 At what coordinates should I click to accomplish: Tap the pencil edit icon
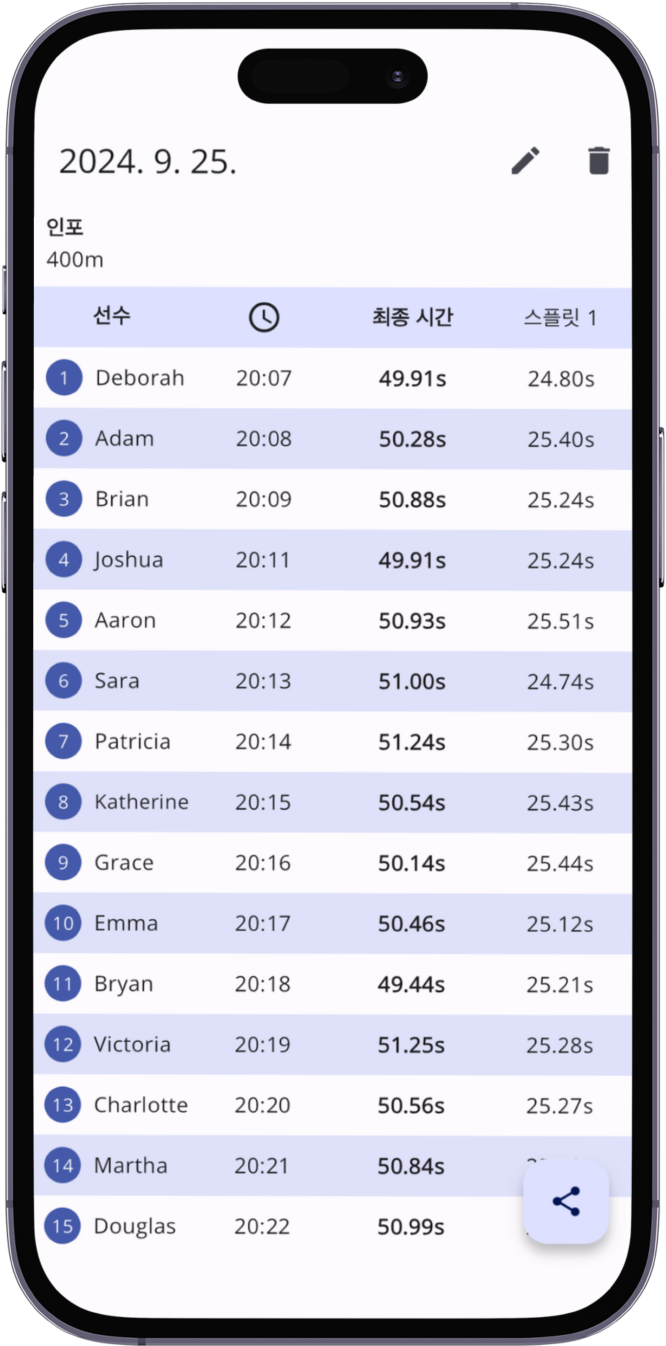pos(526,161)
